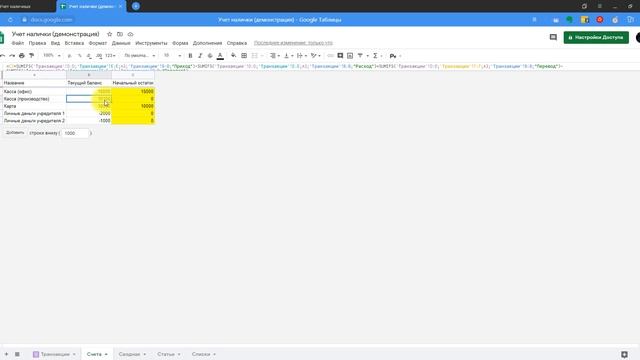This screenshot has height=360, width=640.
Task: Switch to the Транзакции sheet tab
Action: coord(55,354)
